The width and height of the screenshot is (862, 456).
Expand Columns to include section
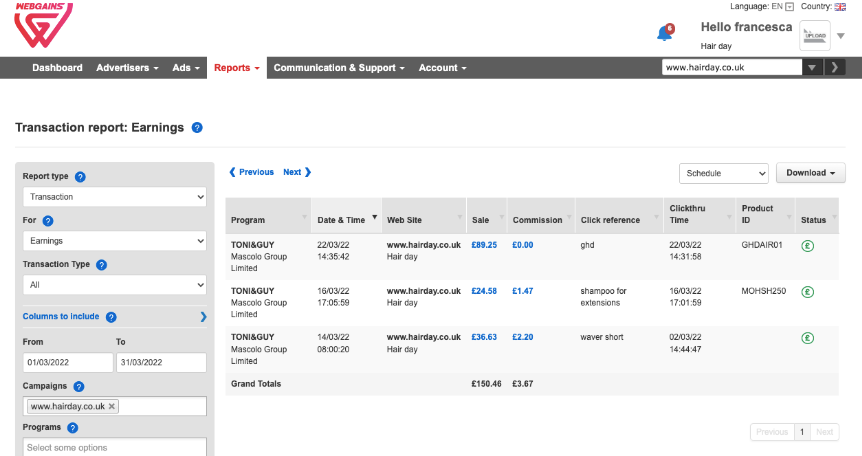(203, 317)
